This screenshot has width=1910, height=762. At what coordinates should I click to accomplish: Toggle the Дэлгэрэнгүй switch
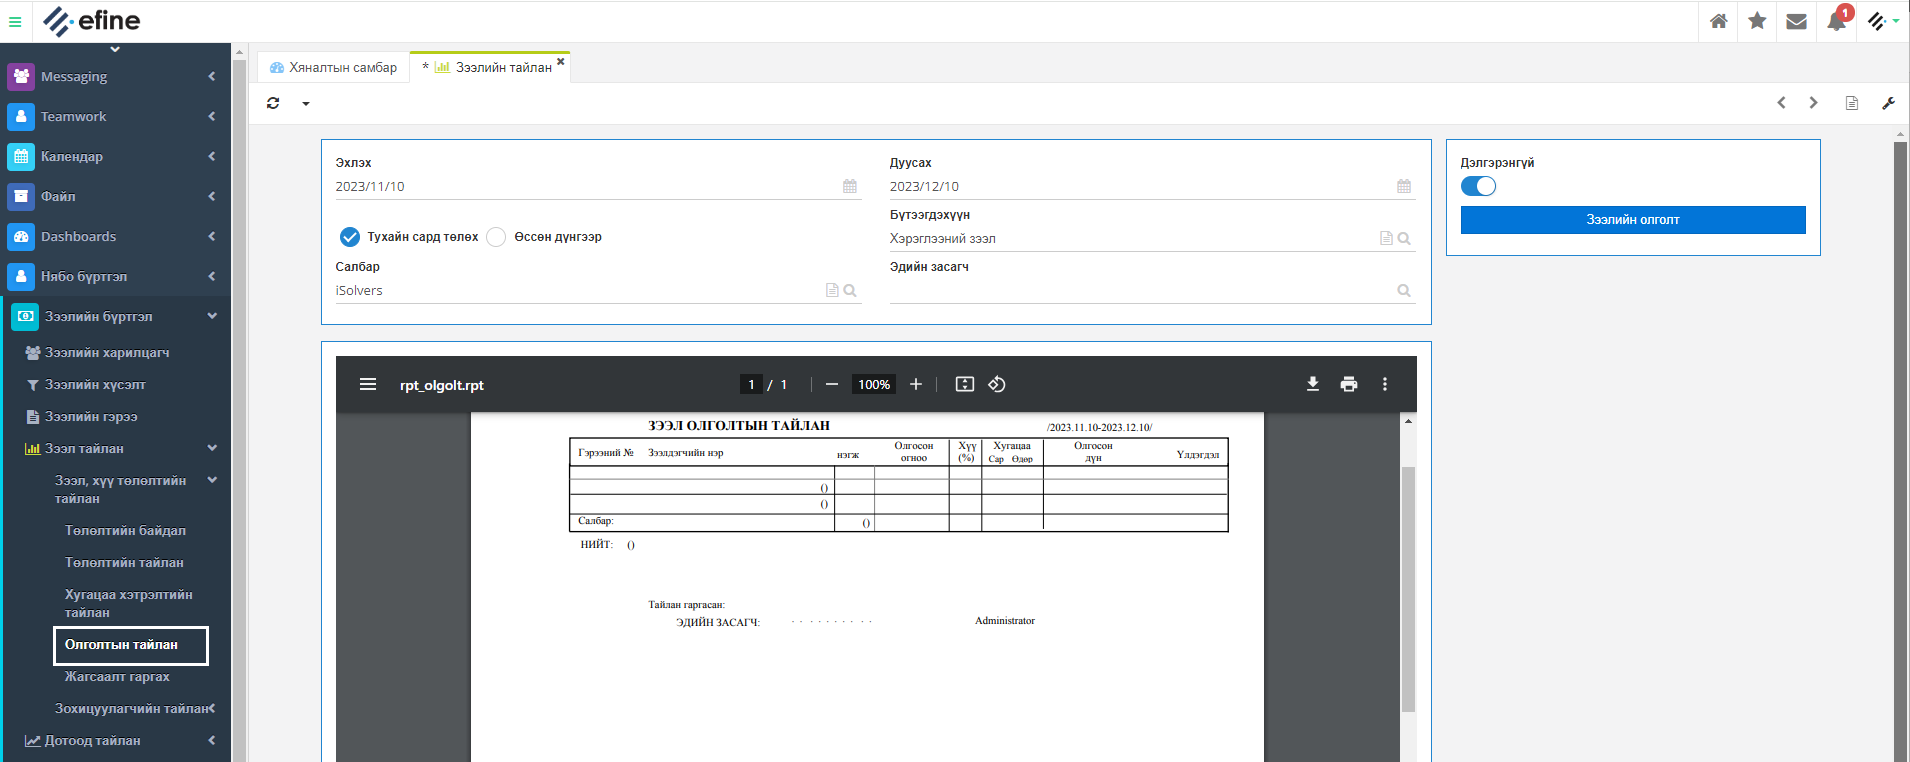pyautogui.click(x=1478, y=186)
